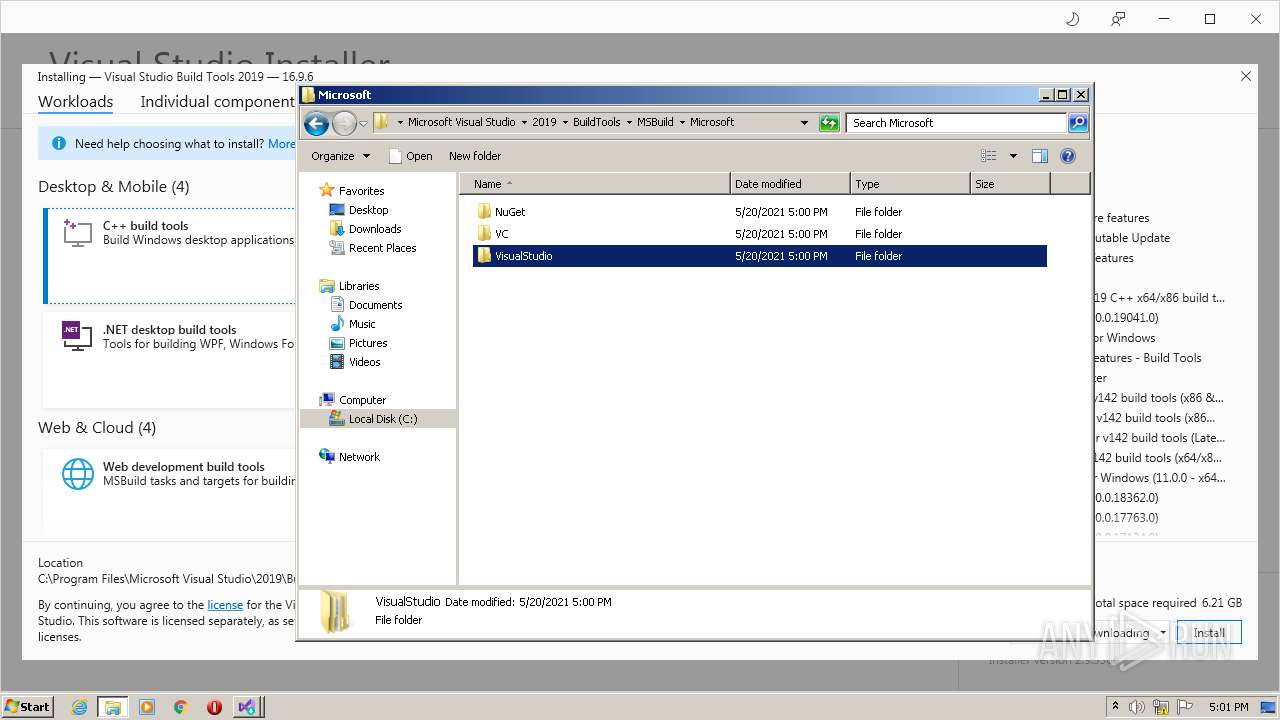The height and width of the screenshot is (720, 1280).
Task: Click the 5:01 PM taskbar clock
Action: coord(1228,706)
